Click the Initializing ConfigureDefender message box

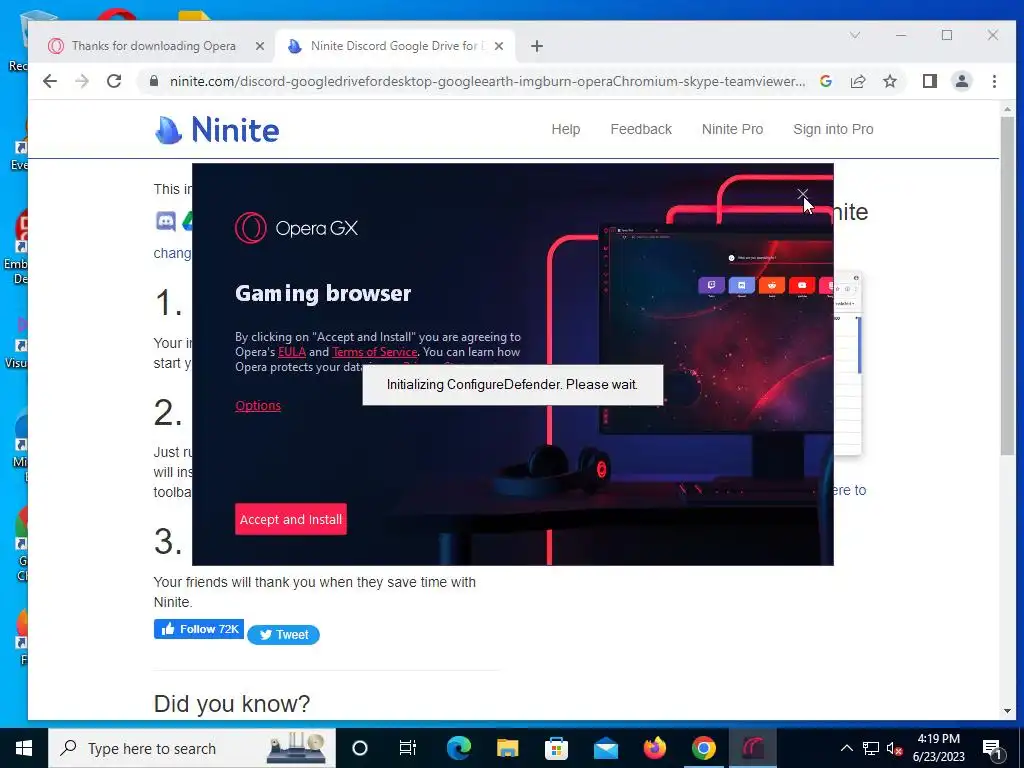click(x=513, y=385)
